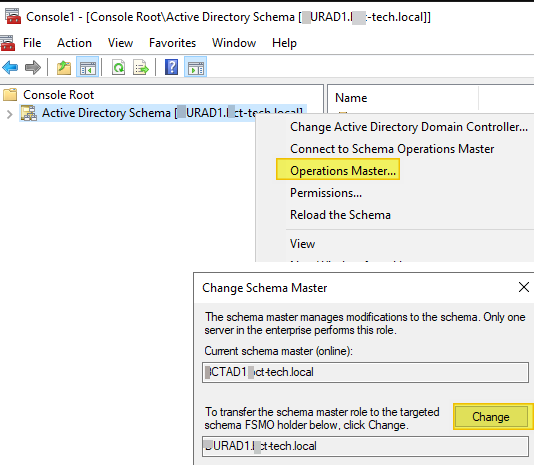Click the Refresh toolbar icon

118,67
